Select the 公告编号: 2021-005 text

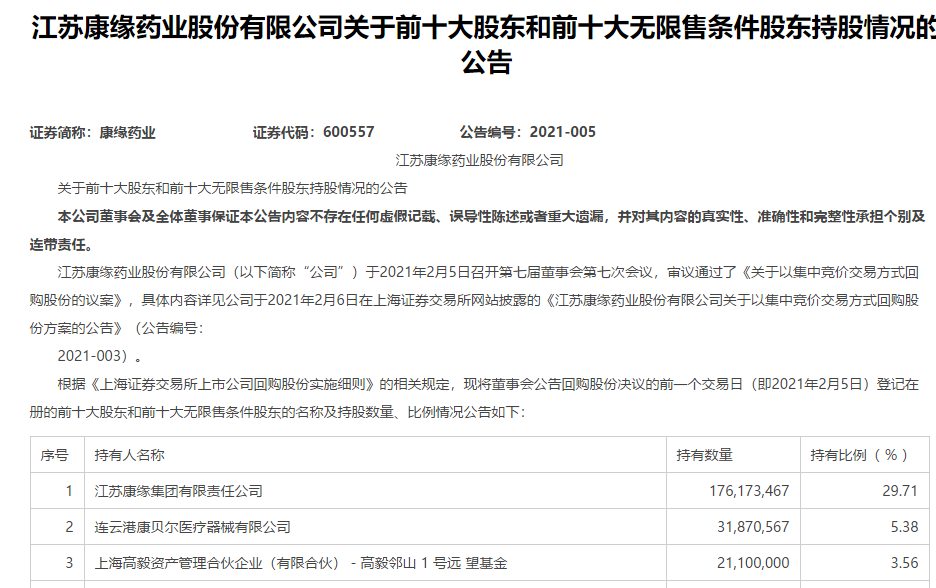[x=528, y=132]
